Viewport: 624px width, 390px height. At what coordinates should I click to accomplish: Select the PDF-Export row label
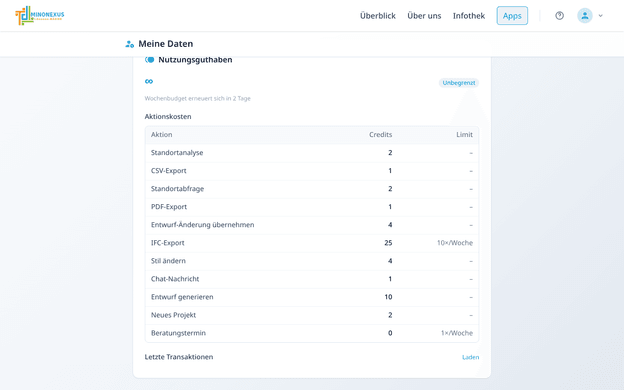pos(169,207)
